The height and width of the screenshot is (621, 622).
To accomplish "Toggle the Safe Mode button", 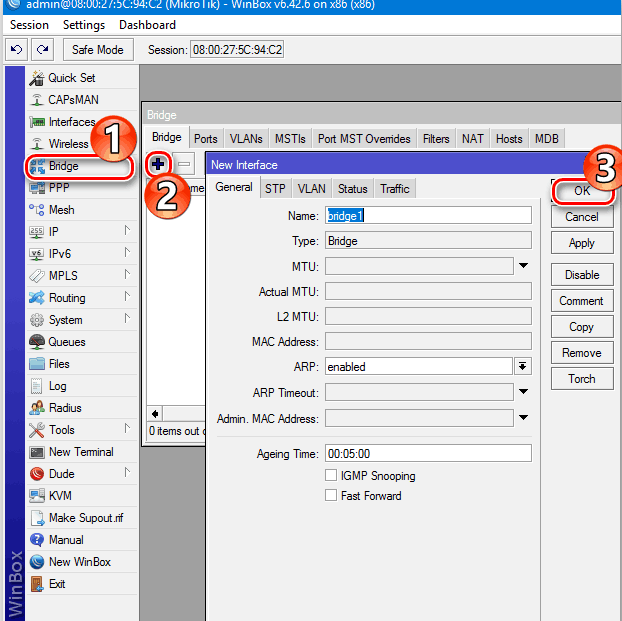I will click(98, 49).
